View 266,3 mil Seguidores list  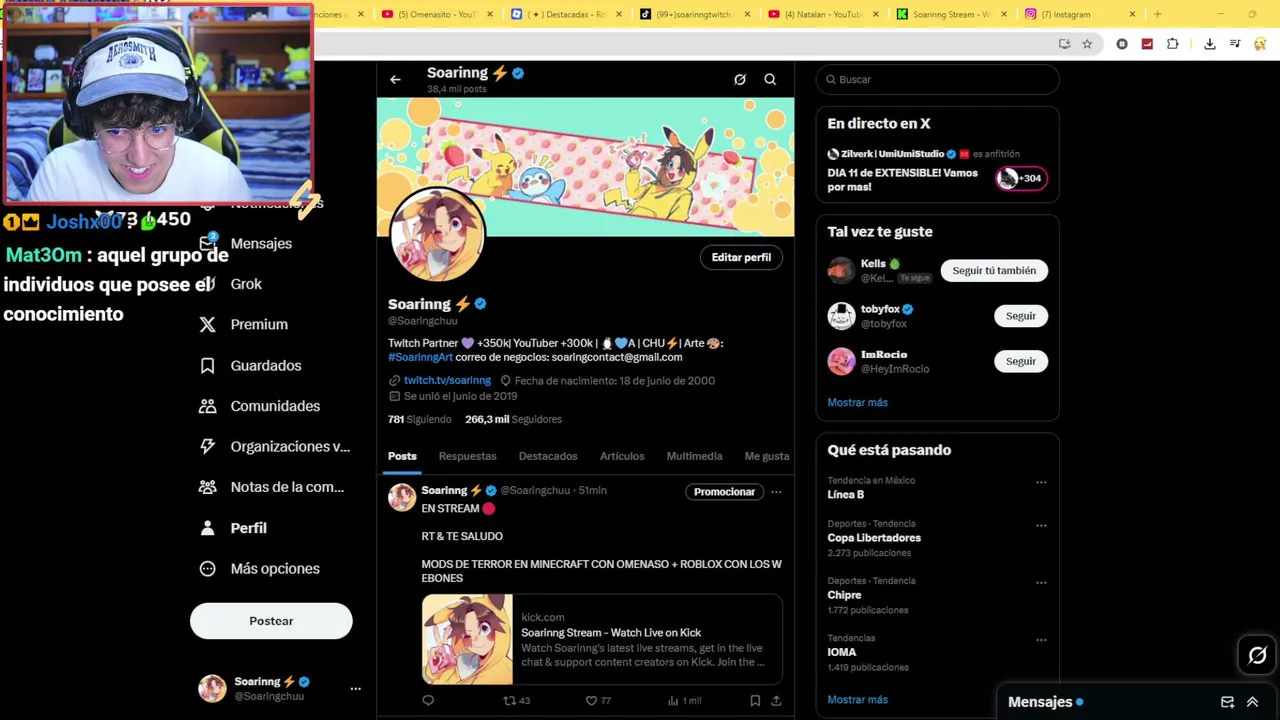pos(513,419)
